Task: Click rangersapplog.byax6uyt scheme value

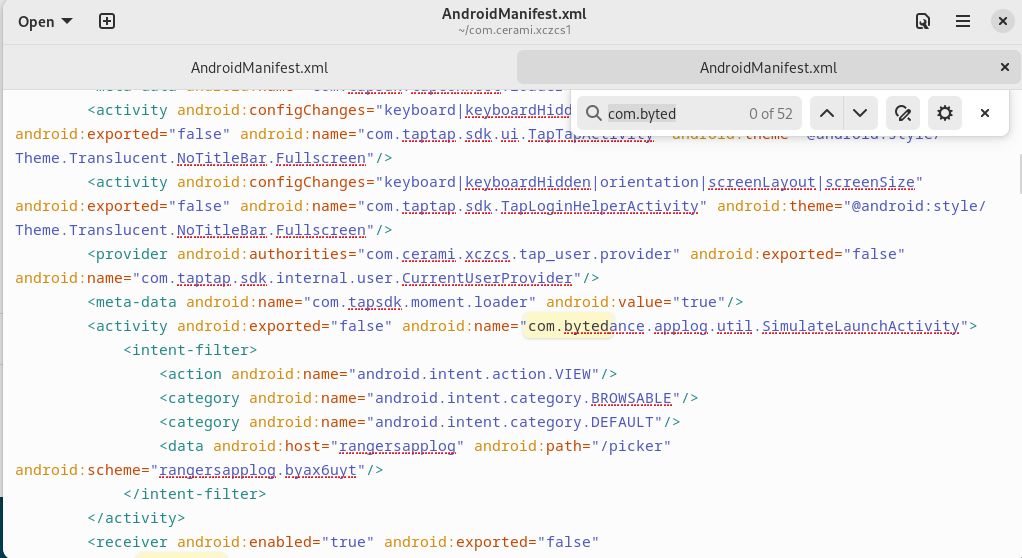Action: tap(257, 471)
